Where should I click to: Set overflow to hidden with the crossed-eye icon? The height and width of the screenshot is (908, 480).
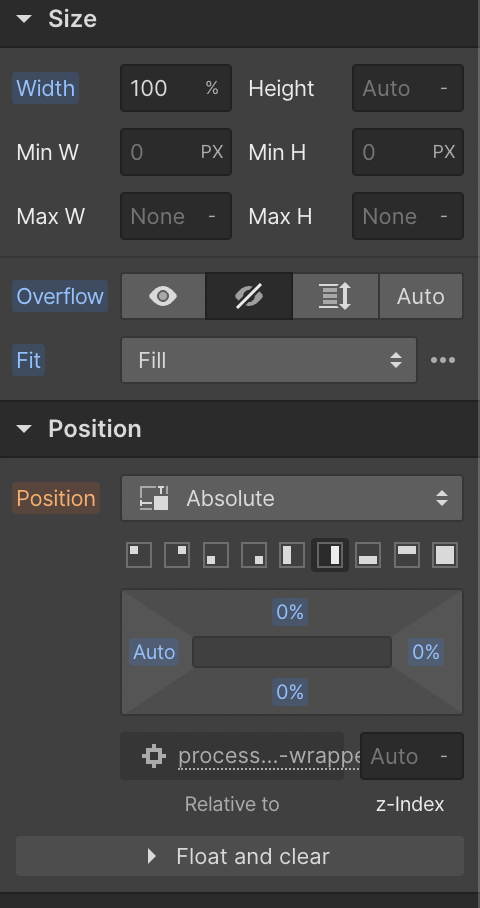tap(249, 296)
